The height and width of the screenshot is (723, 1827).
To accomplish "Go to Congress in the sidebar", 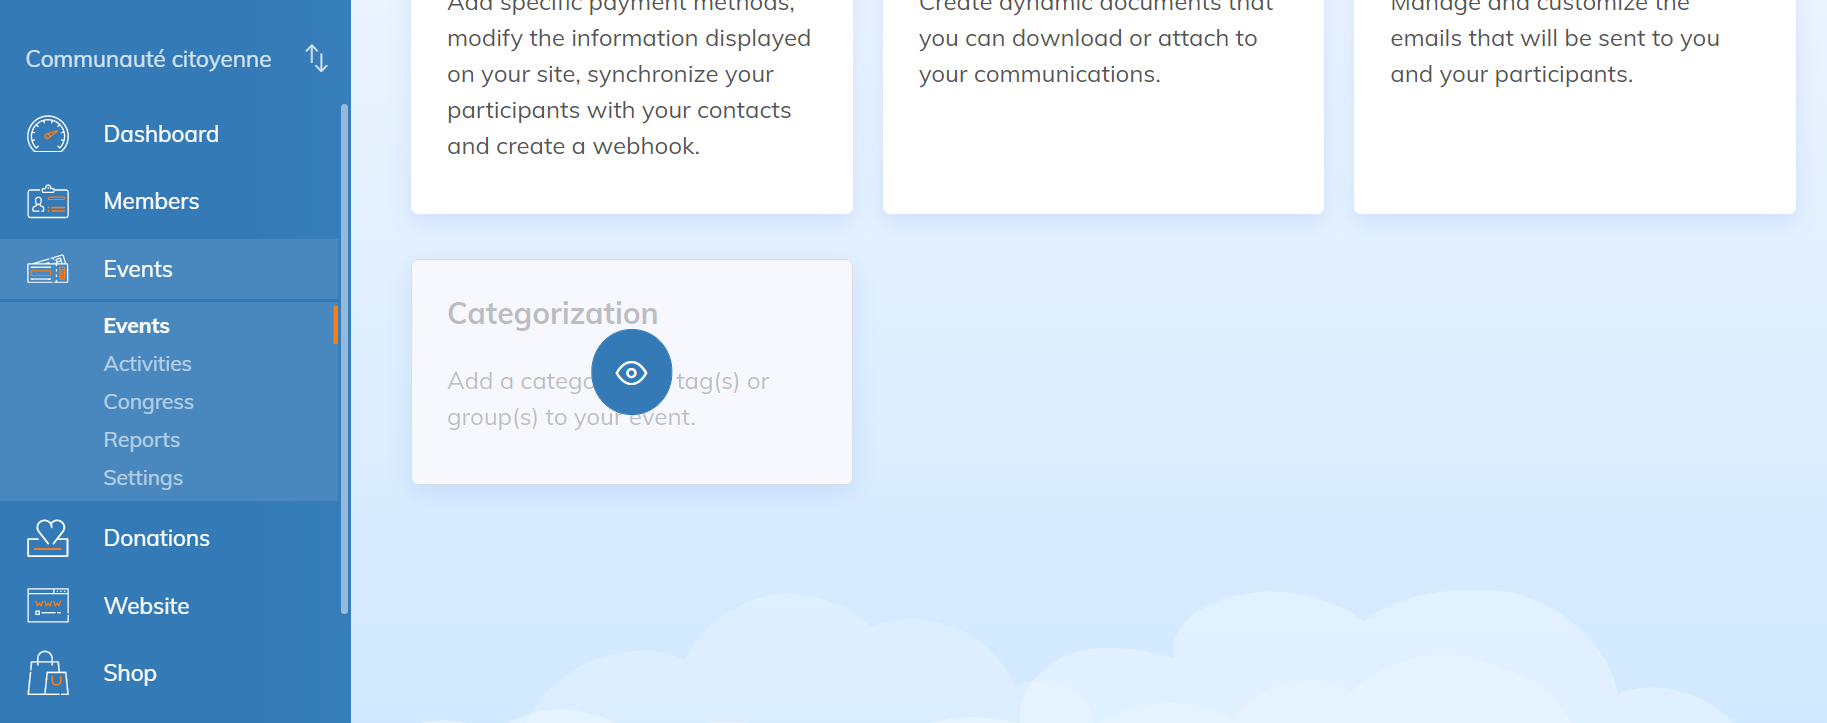I will point(148,402).
